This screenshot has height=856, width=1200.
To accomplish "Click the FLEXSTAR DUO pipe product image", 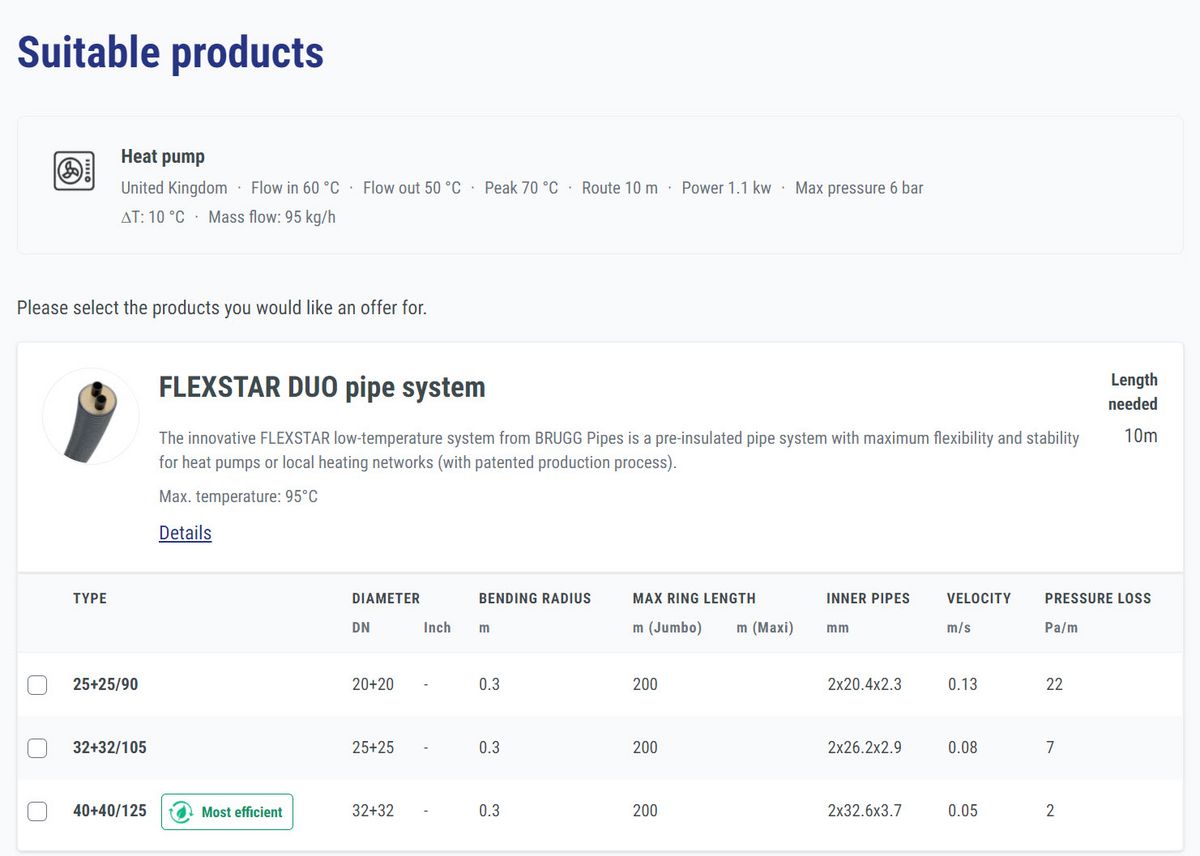I will pyautogui.click(x=90, y=416).
